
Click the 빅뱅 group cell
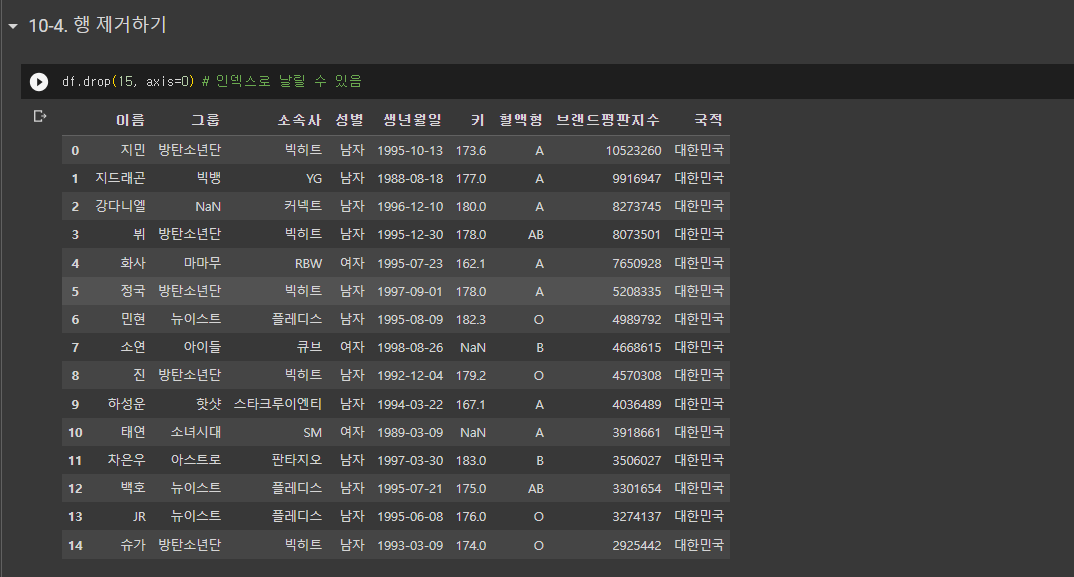(208, 178)
